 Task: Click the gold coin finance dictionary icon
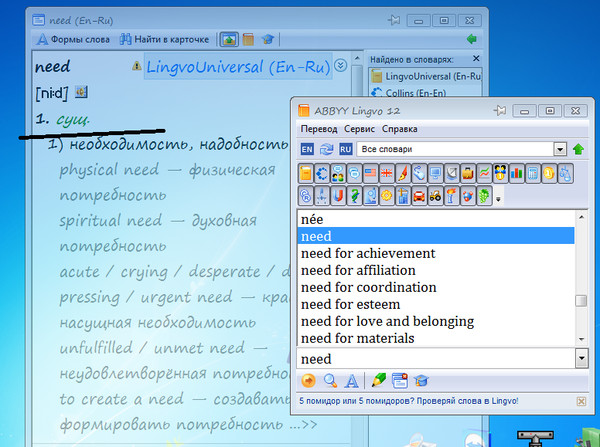point(549,174)
